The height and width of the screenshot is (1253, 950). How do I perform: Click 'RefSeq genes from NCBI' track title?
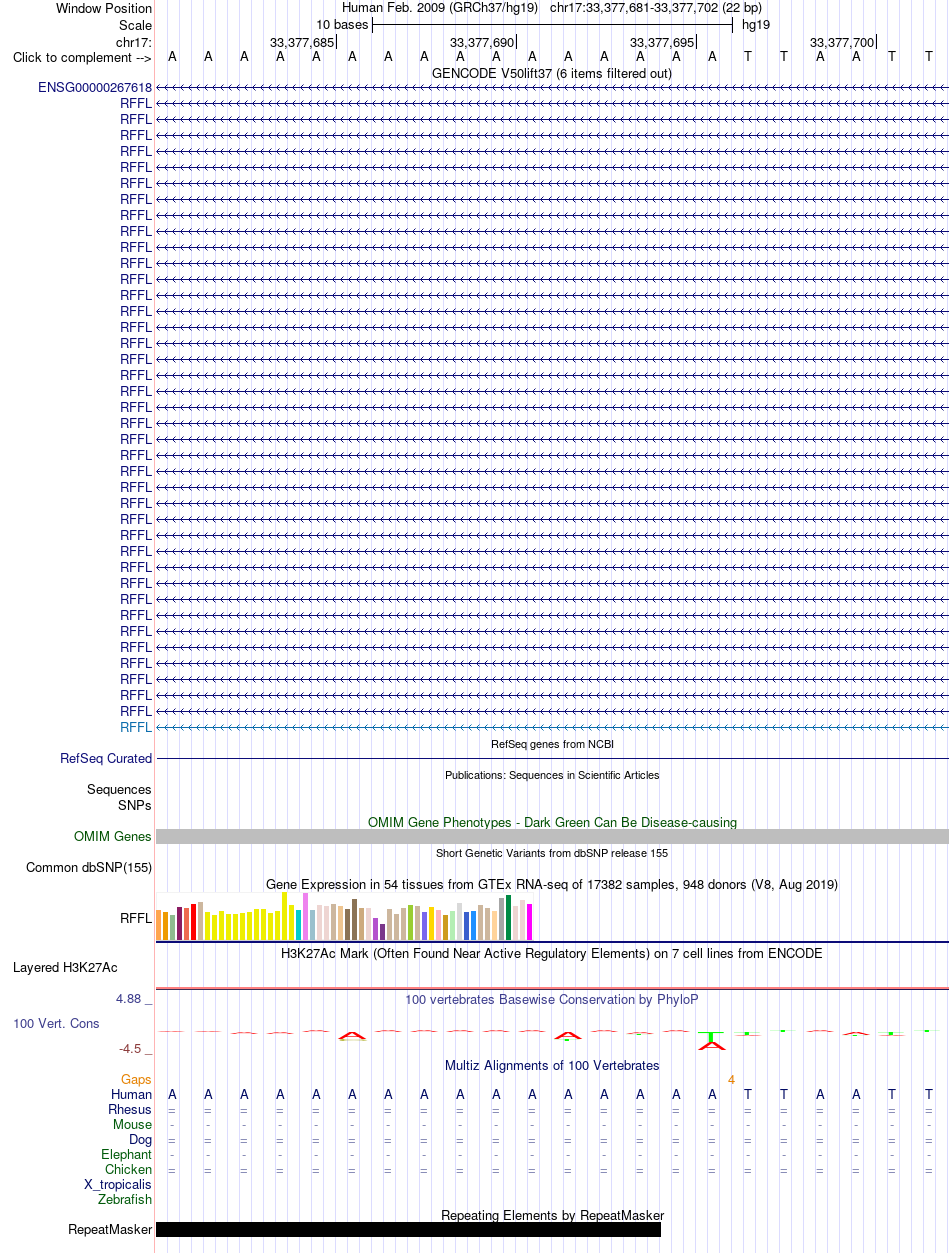552,744
